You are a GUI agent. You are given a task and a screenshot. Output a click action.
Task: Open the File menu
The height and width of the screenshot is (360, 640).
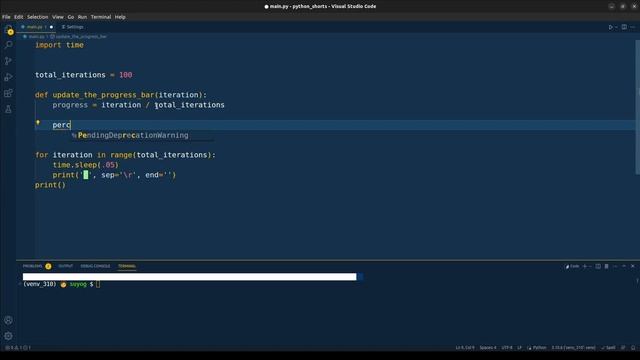click(x=6, y=17)
